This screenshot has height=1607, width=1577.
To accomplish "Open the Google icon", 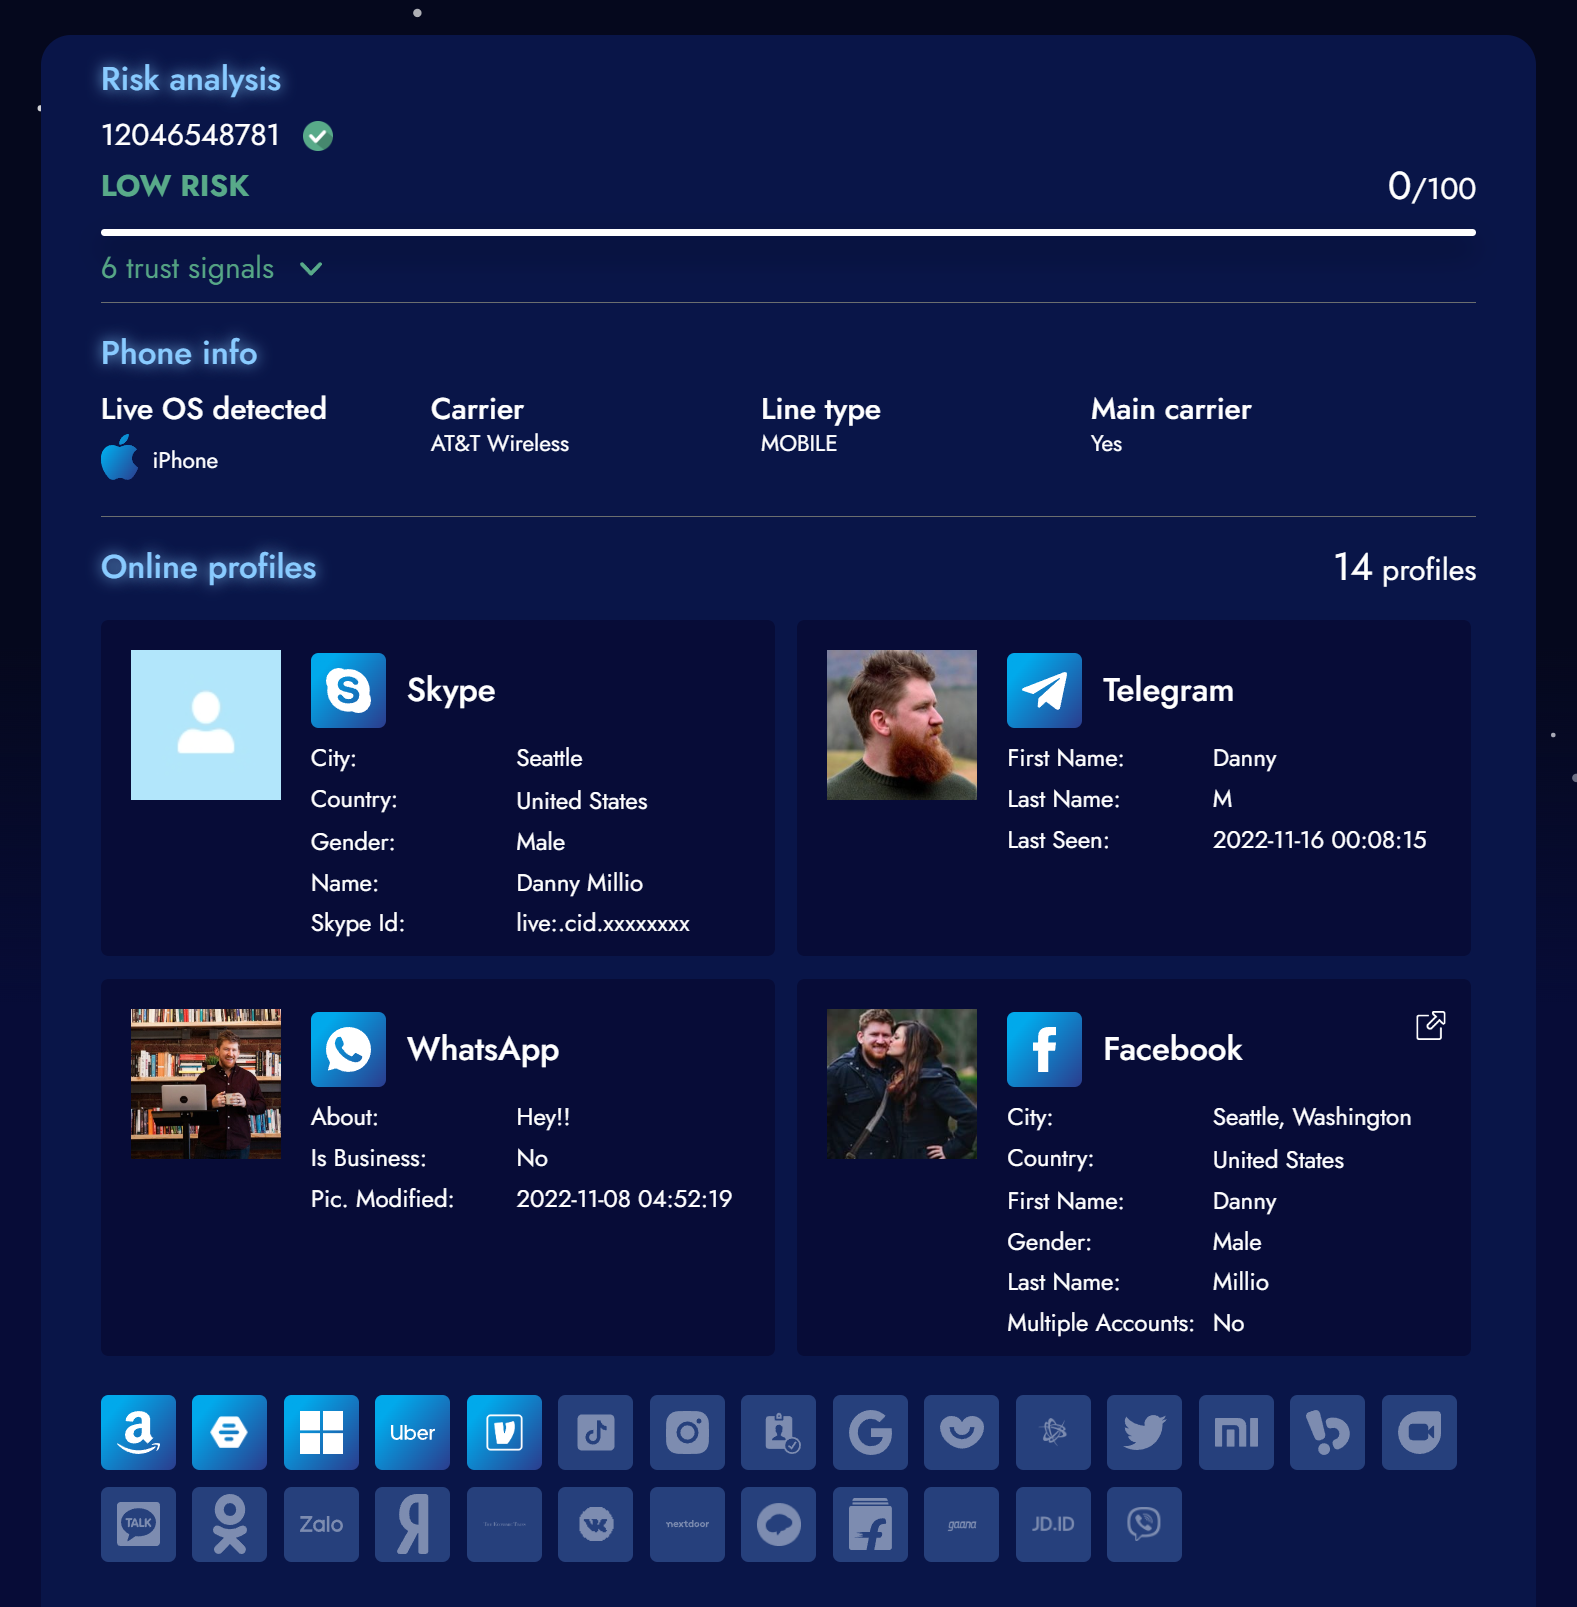I will pyautogui.click(x=870, y=1432).
